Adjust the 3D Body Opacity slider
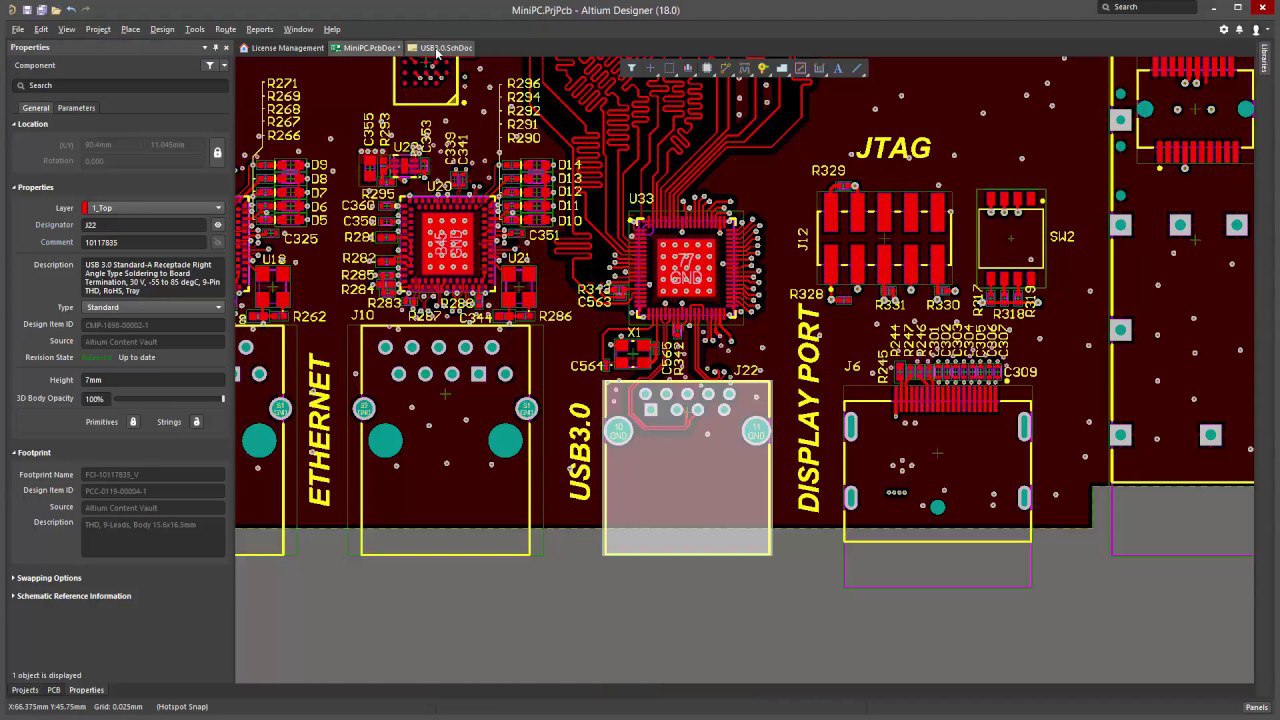The height and width of the screenshot is (720, 1280). point(168,399)
